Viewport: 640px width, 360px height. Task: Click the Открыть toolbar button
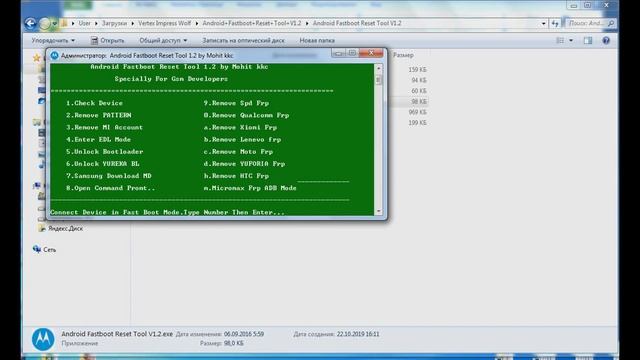[107, 40]
